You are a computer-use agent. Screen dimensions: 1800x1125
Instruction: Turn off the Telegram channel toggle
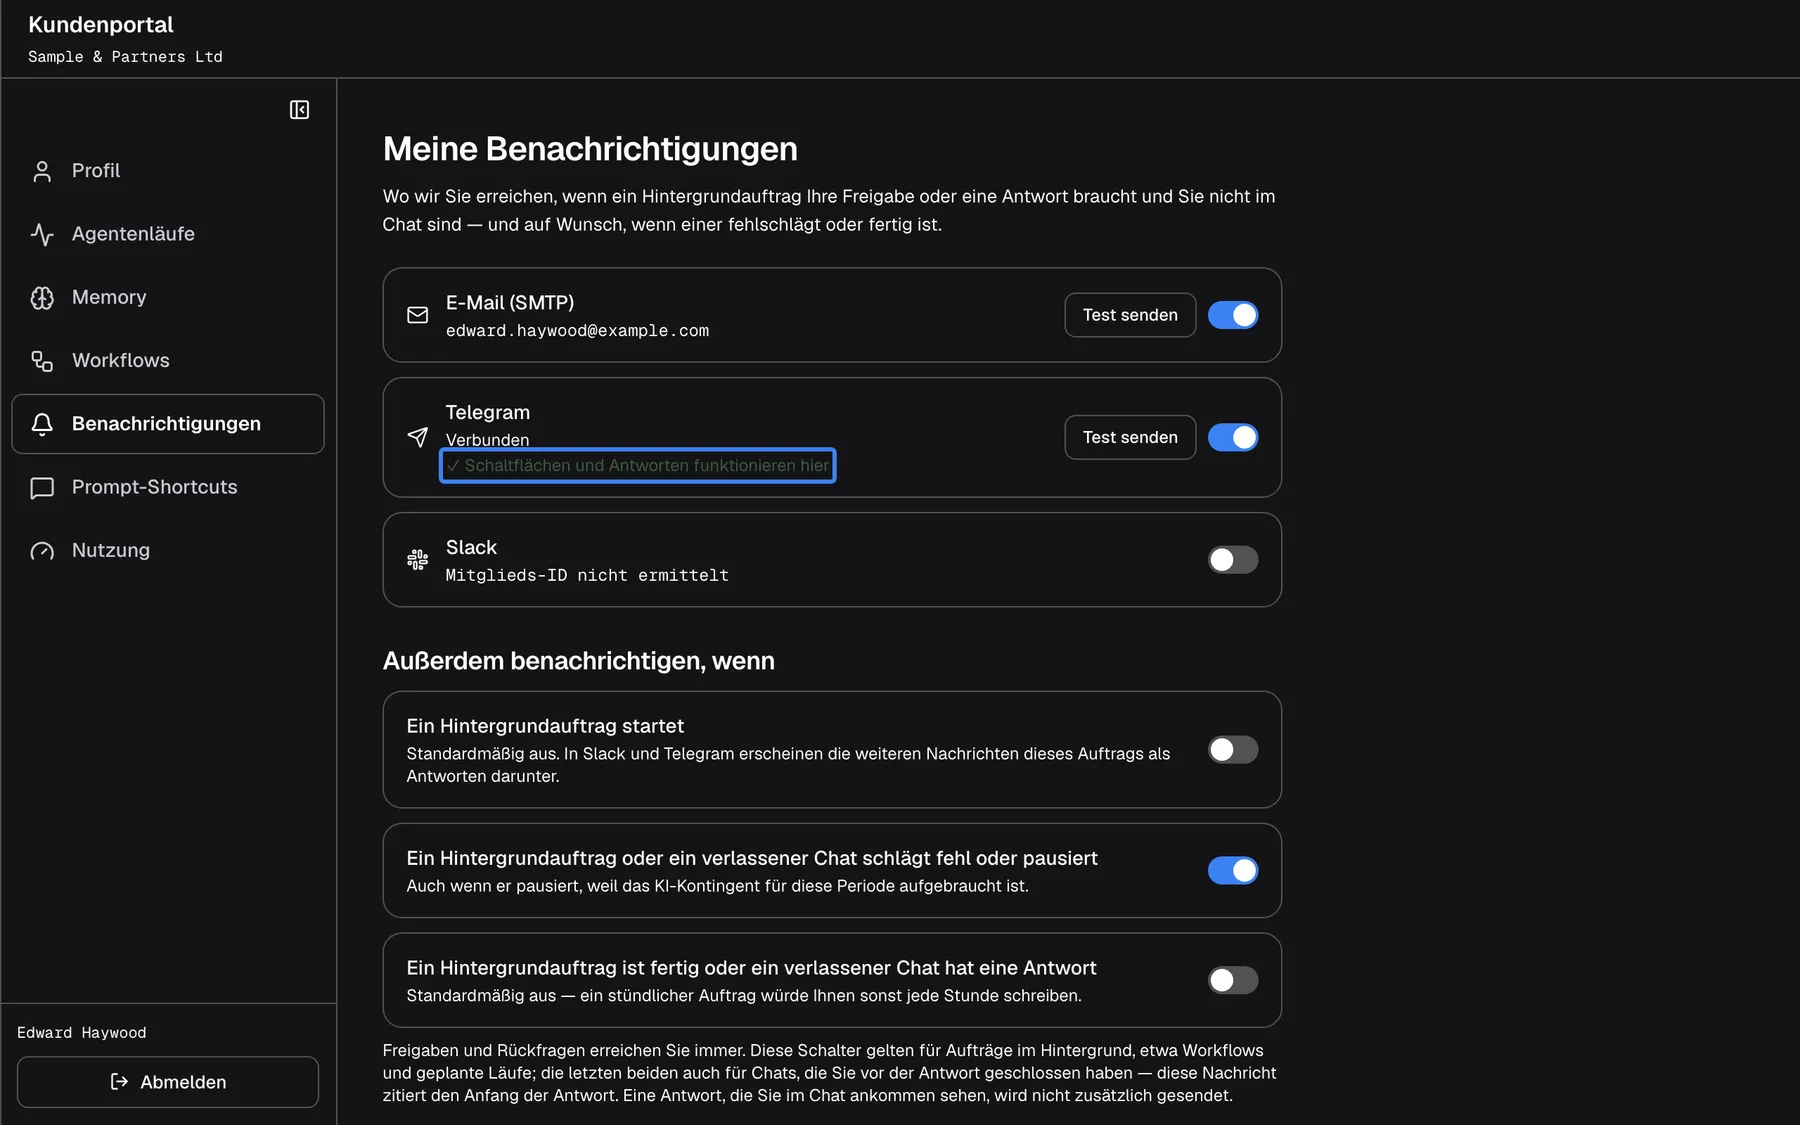tap(1233, 437)
